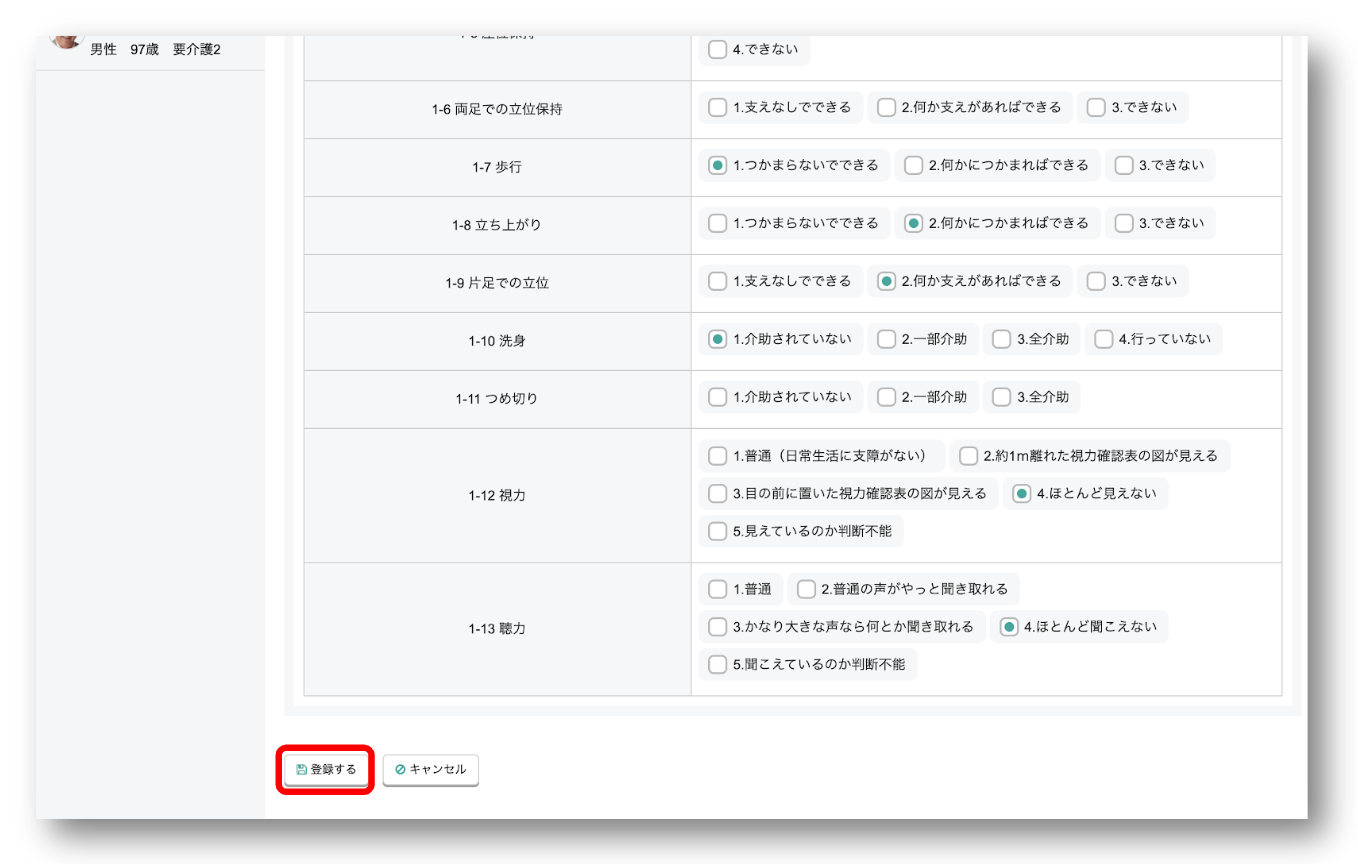The height and width of the screenshot is (864, 1358).
Task: Choose 3.全介助 for 1-11 つめ切り
Action: coord(1001,397)
